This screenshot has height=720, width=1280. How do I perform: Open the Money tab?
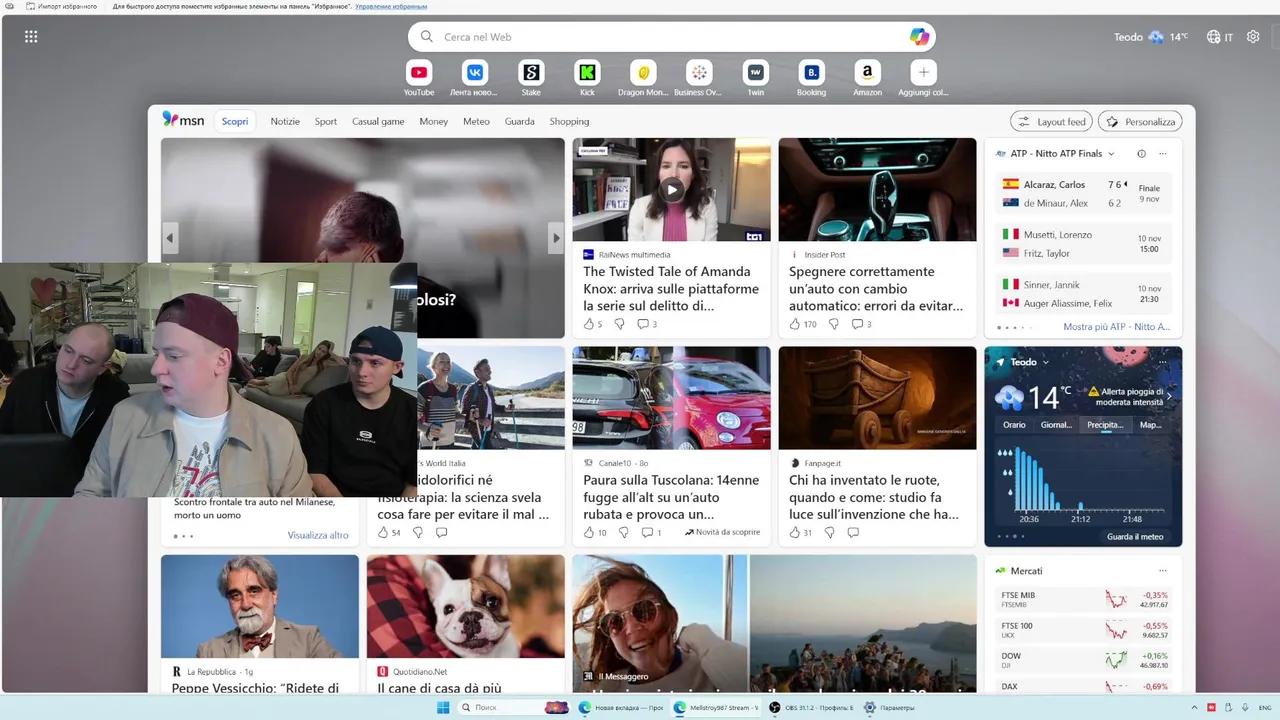click(434, 121)
